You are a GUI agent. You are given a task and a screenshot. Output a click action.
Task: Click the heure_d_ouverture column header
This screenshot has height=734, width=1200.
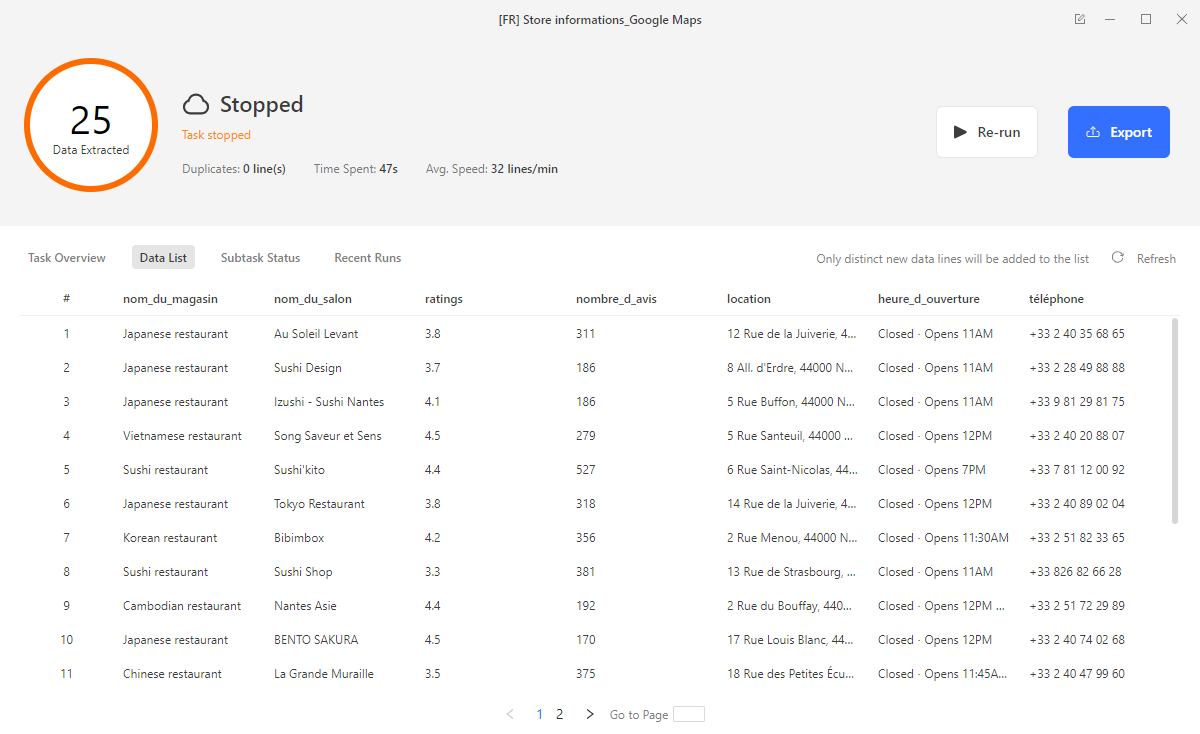929,299
